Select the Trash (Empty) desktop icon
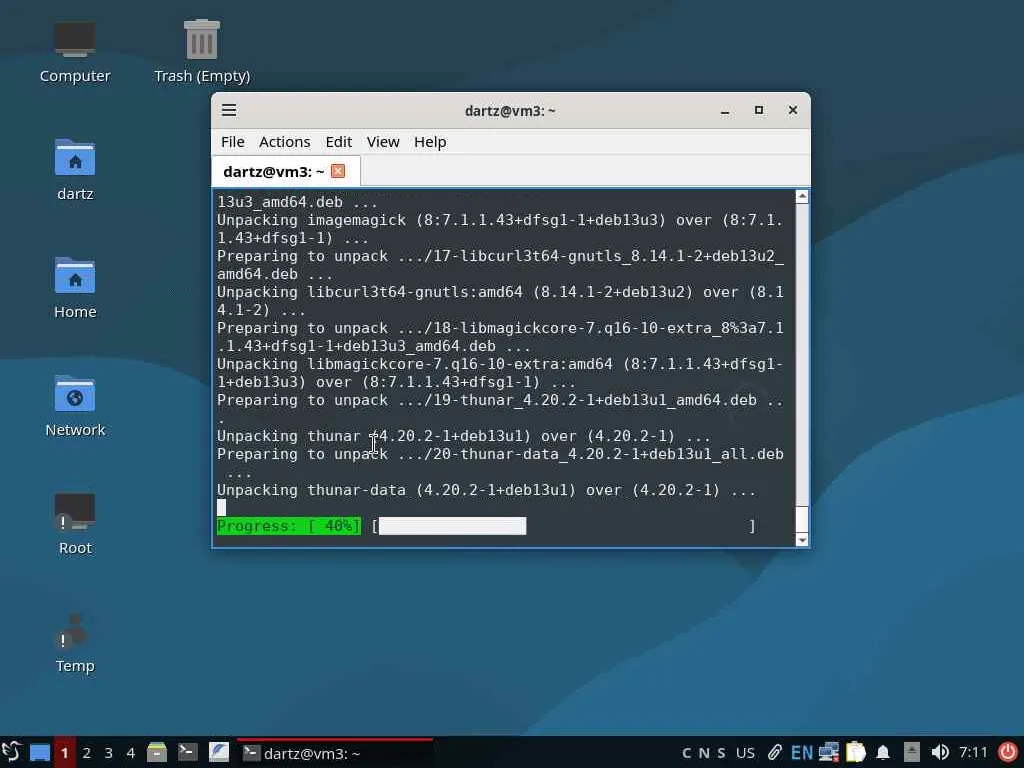Image resolution: width=1024 pixels, height=768 pixels. pyautogui.click(x=202, y=52)
